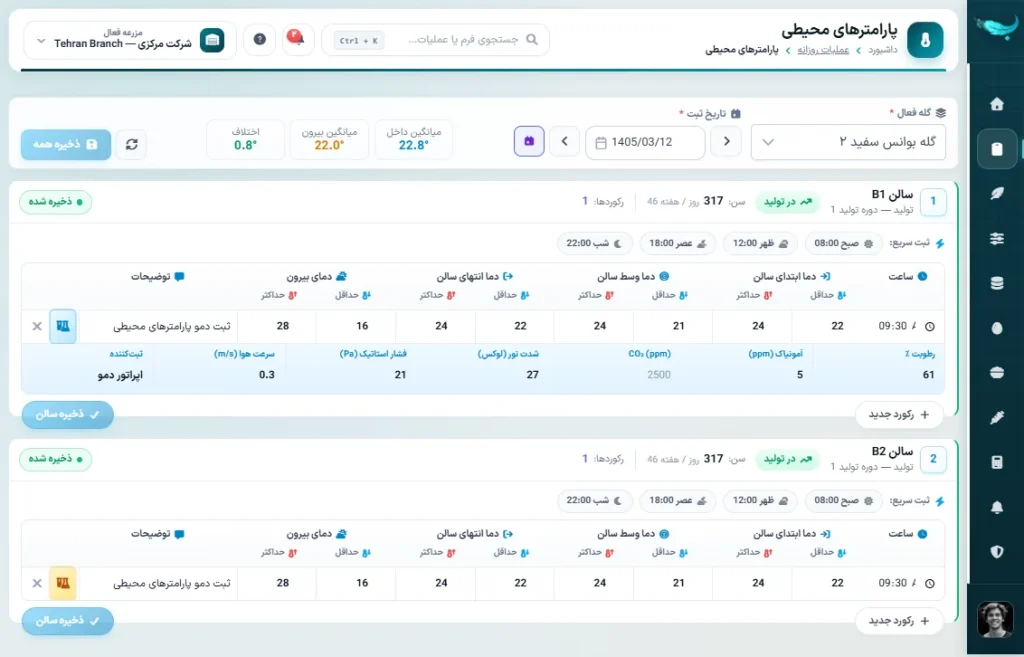Open the shield icon in sidebar
The image size is (1024, 657).
click(x=997, y=552)
